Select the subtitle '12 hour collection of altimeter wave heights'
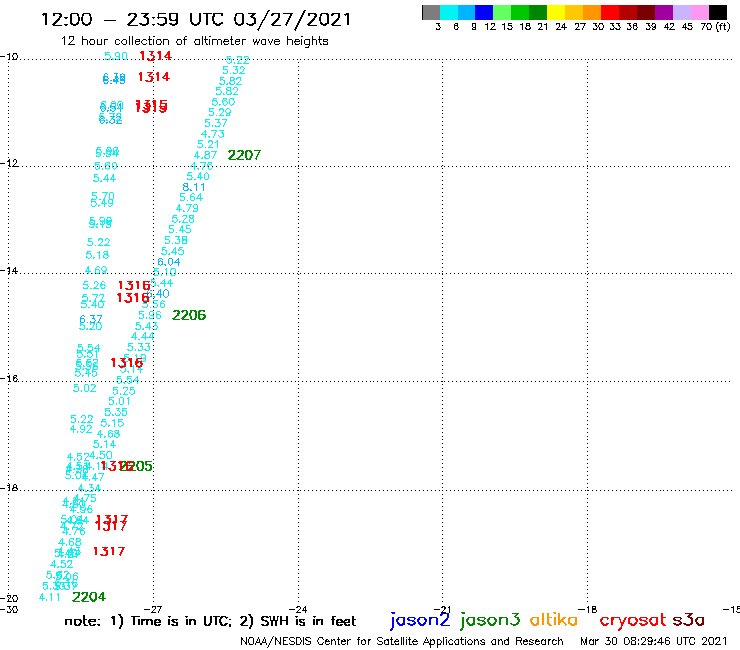The height and width of the screenshot is (650, 740). (x=194, y=41)
